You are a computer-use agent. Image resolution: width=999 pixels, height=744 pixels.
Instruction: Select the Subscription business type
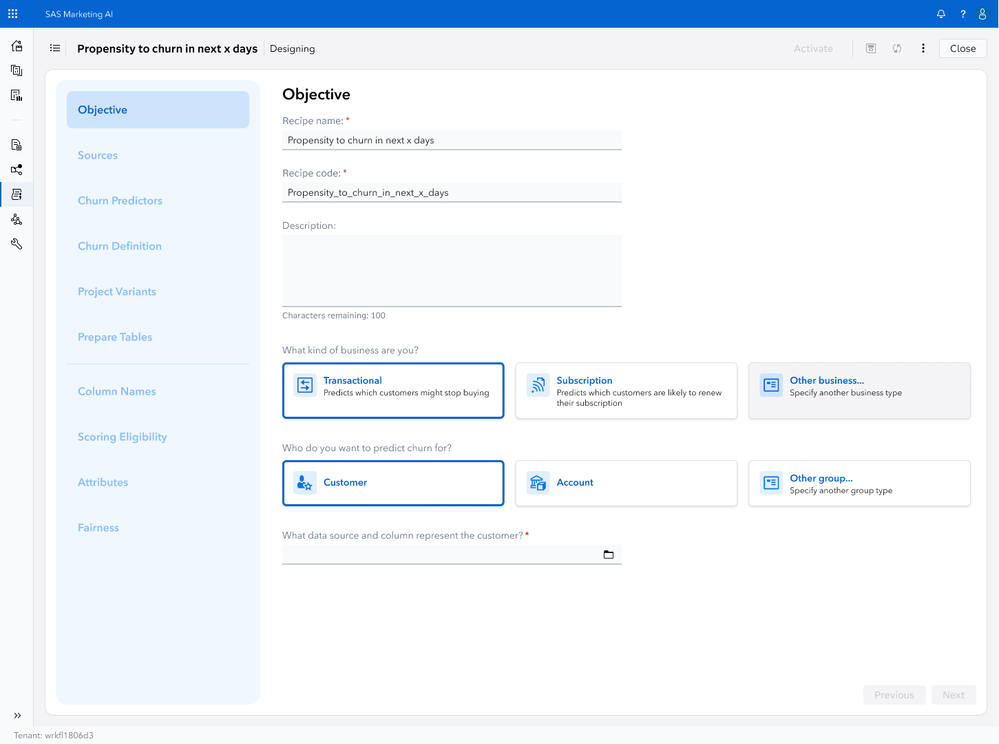point(626,390)
